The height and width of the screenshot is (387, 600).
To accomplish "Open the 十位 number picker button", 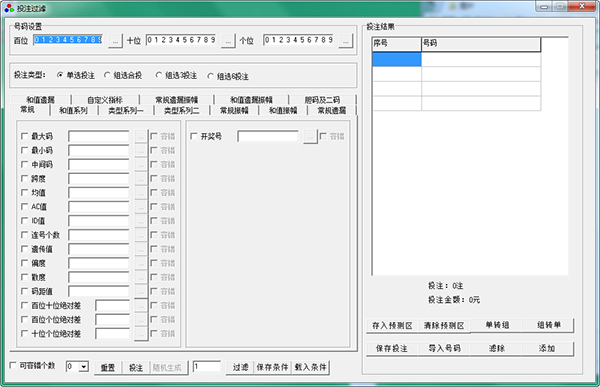I will click(x=228, y=41).
